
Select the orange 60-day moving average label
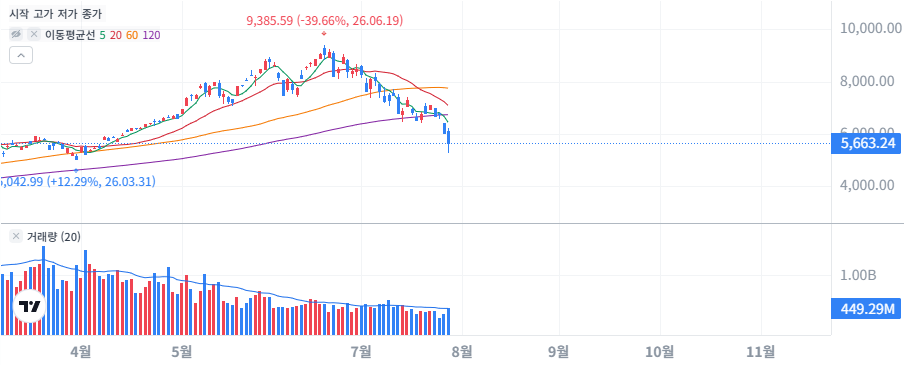click(132, 35)
